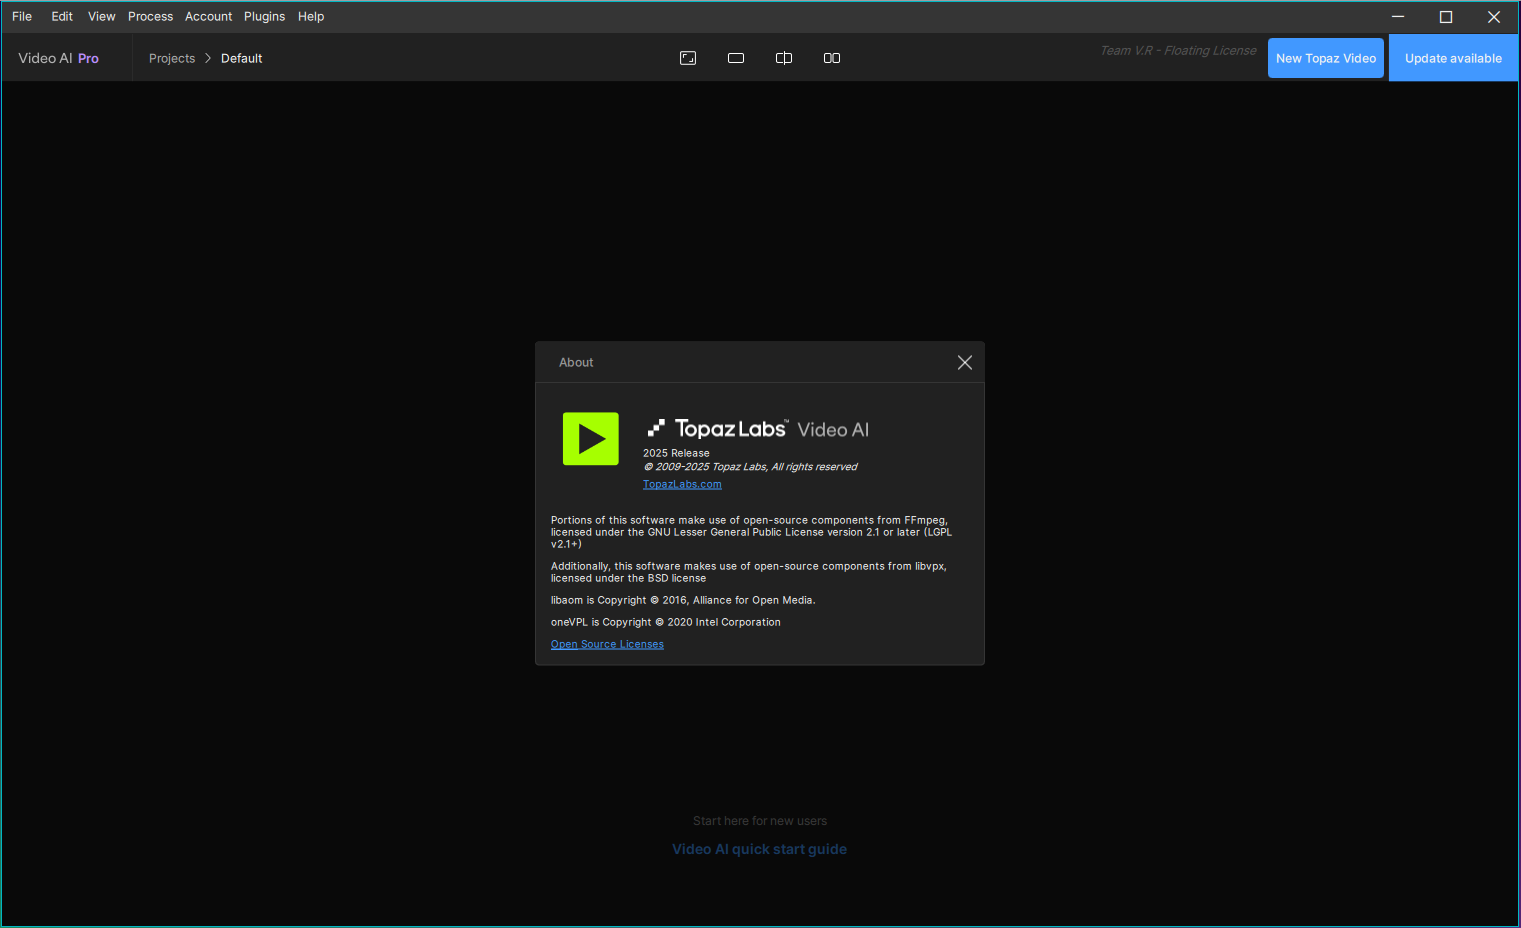Close the Video AI window
This screenshot has height=928, width=1521.
click(1494, 17)
